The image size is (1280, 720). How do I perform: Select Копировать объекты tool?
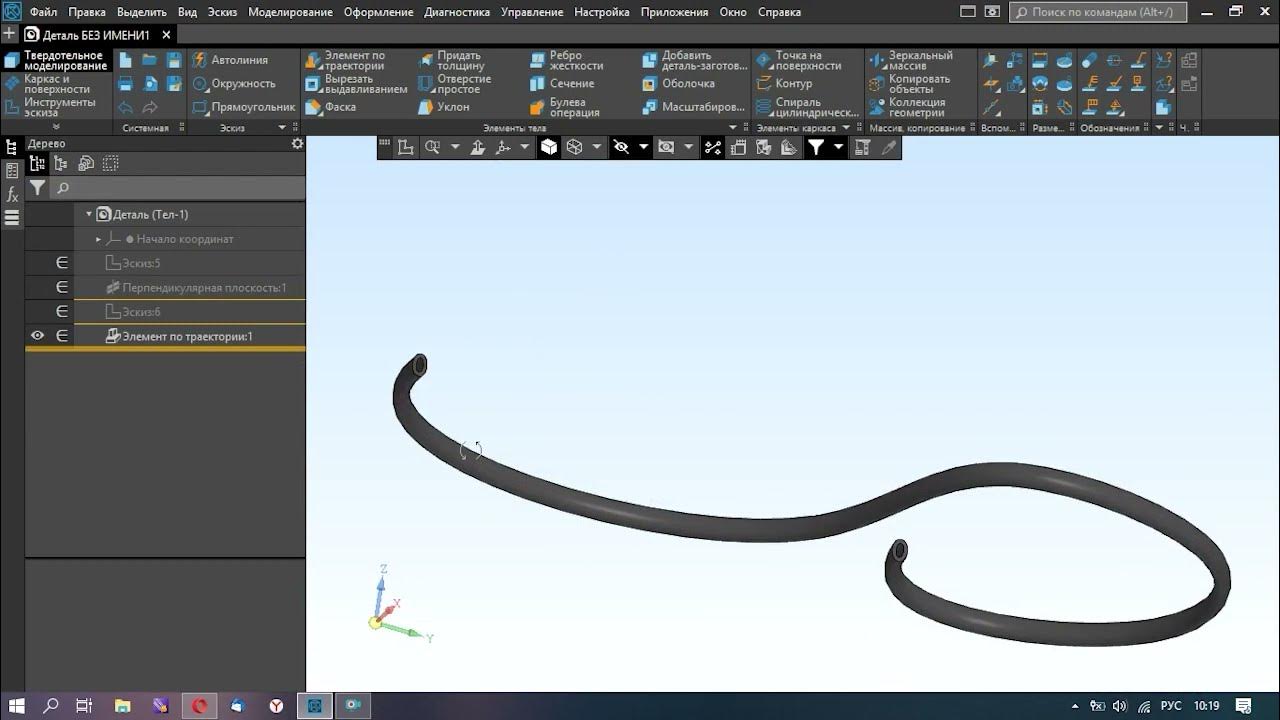pos(910,83)
